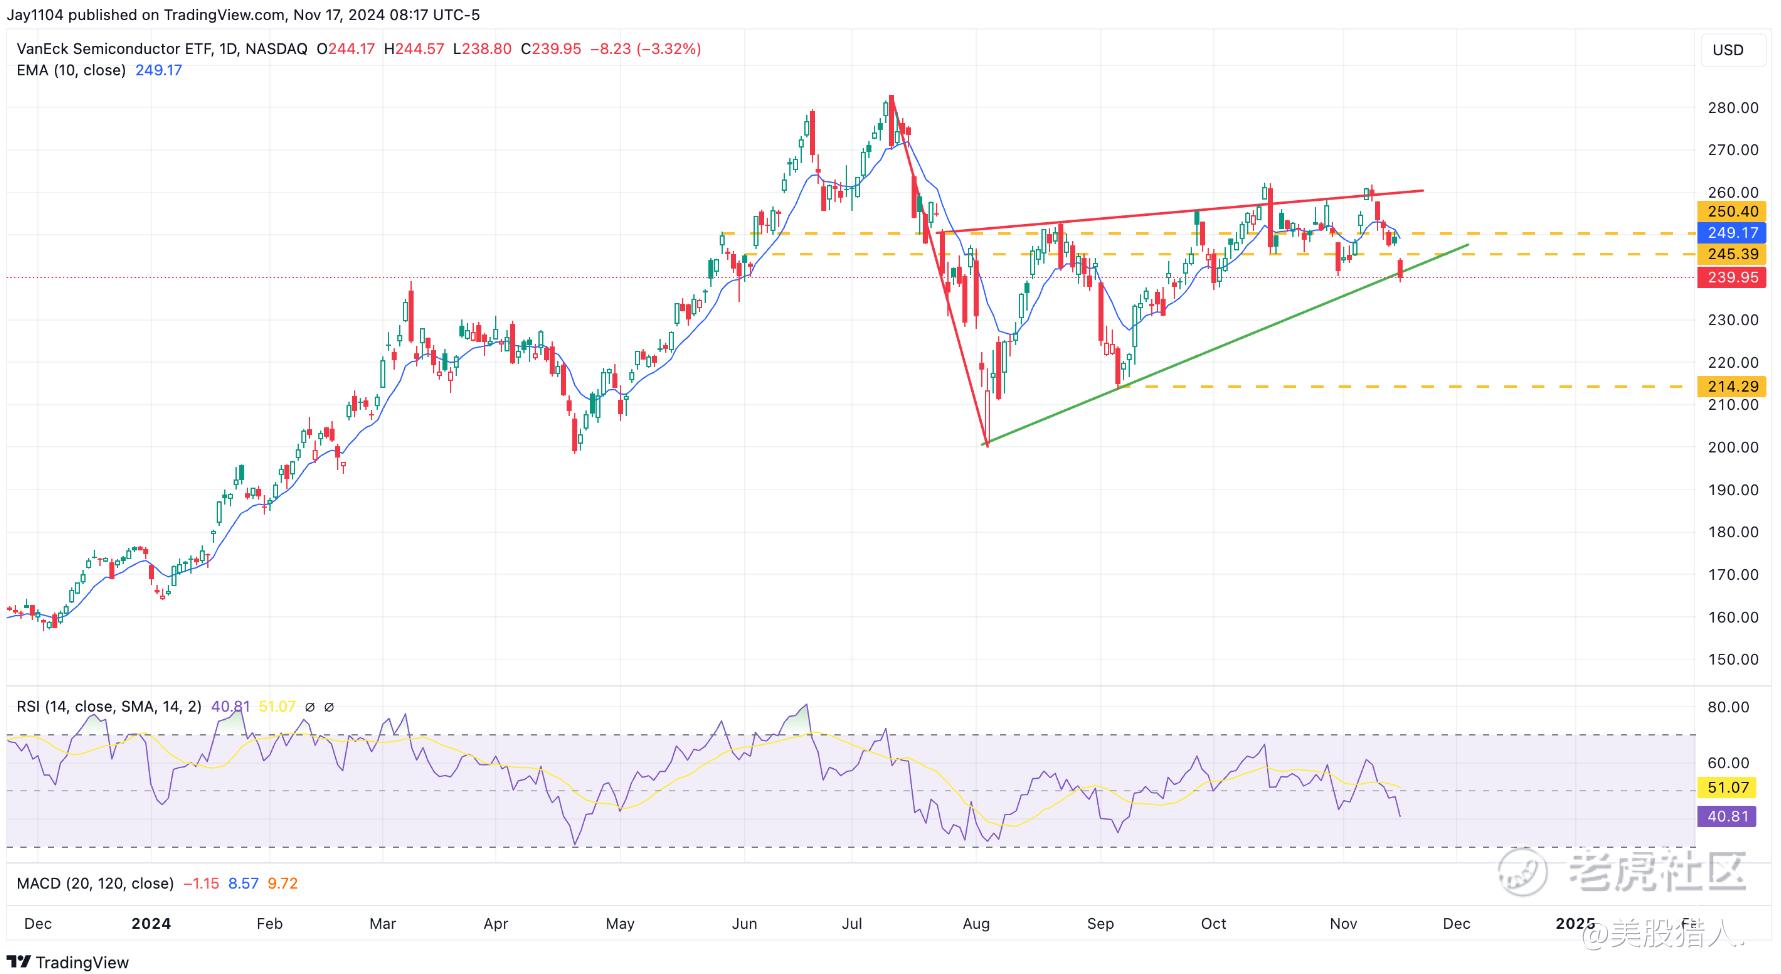Click the high value 'H244.57'

414,48
